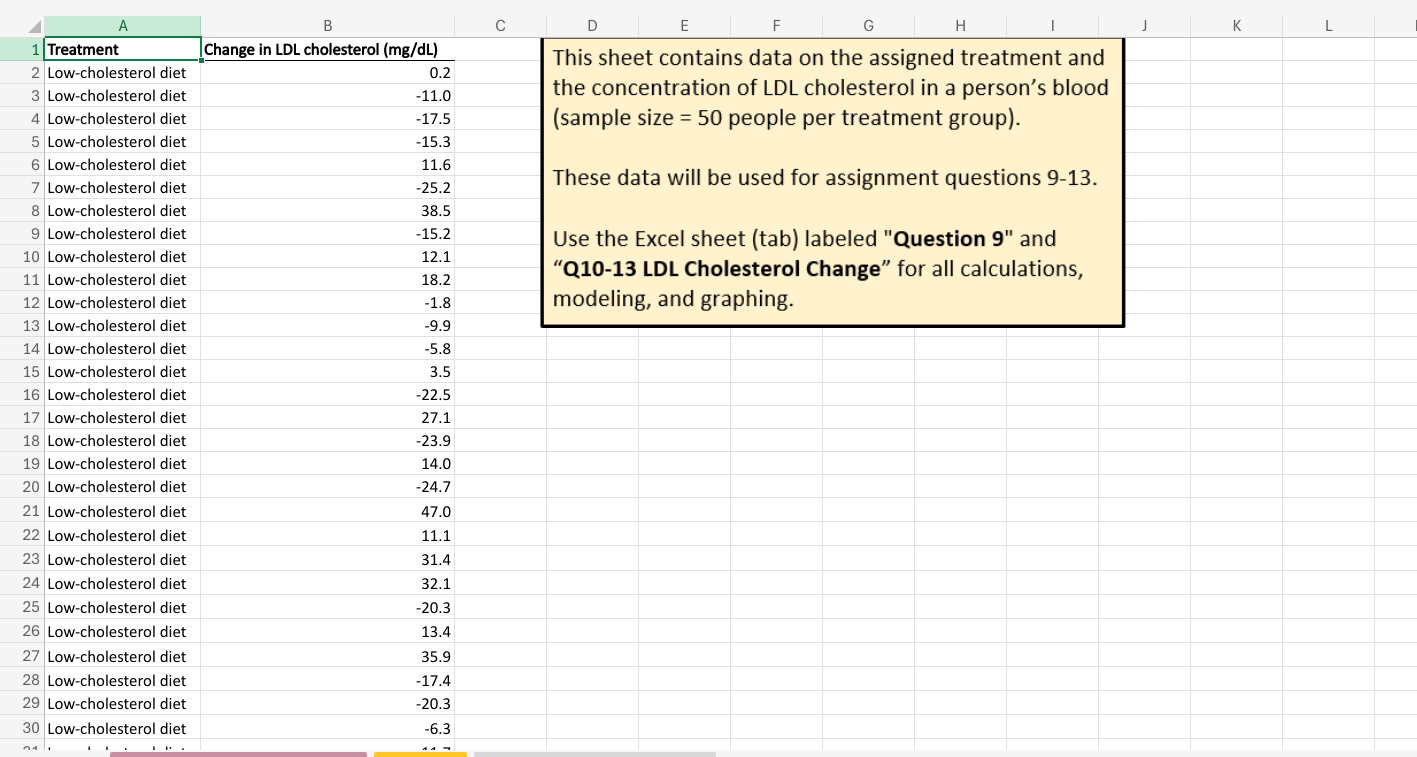Select entire row 5 via its row number
This screenshot has height=757, width=1417.
(x=22, y=142)
